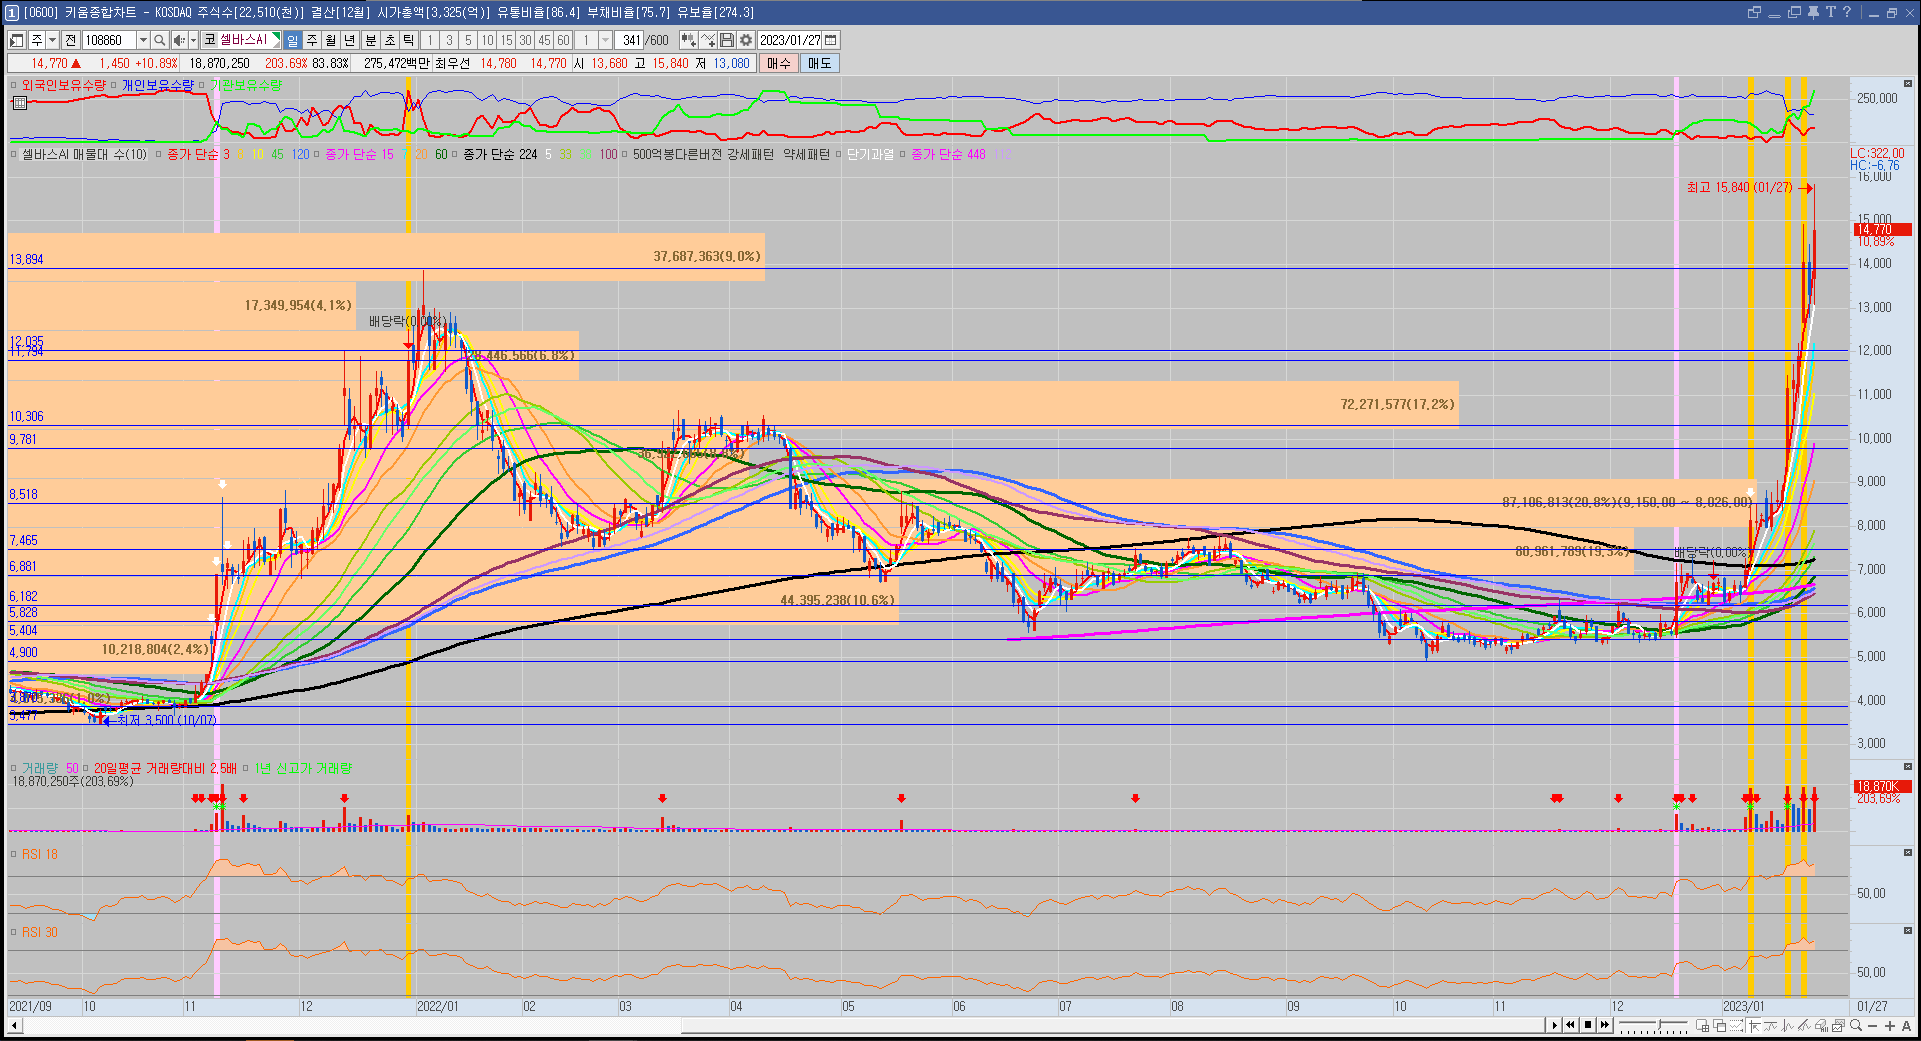1921x1041 pixels.
Task: Select the 틱 tick chart period
Action: tap(408, 40)
